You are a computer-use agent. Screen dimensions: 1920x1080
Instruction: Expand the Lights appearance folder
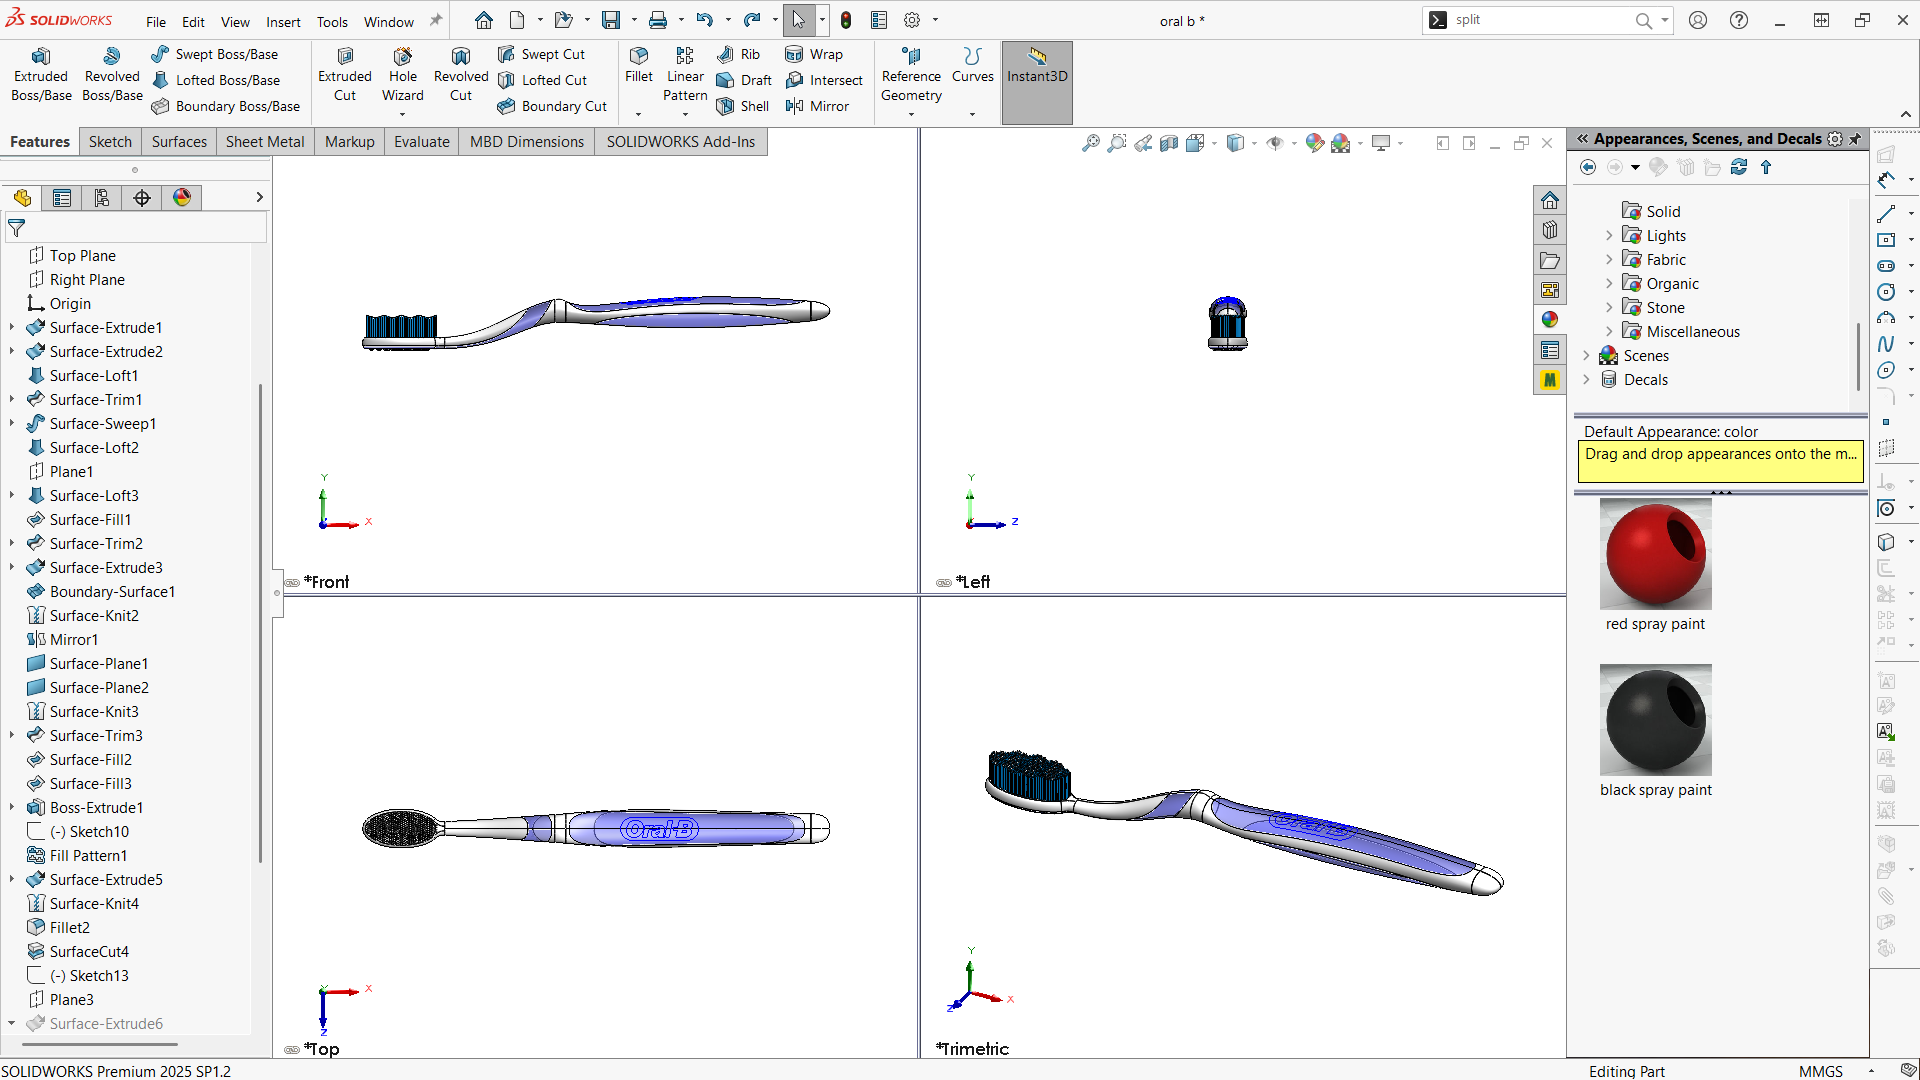[1609, 236]
